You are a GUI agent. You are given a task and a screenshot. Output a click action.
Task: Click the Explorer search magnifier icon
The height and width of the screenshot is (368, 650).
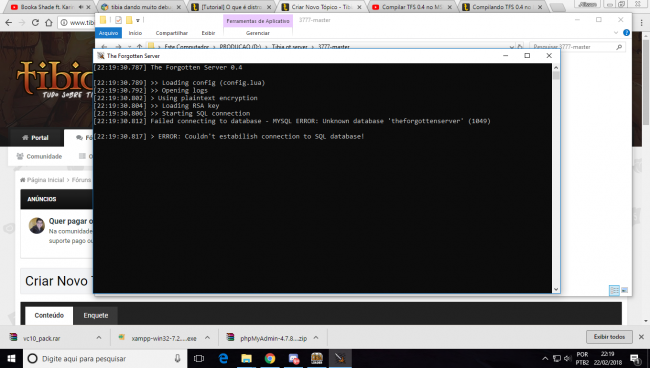pos(619,47)
